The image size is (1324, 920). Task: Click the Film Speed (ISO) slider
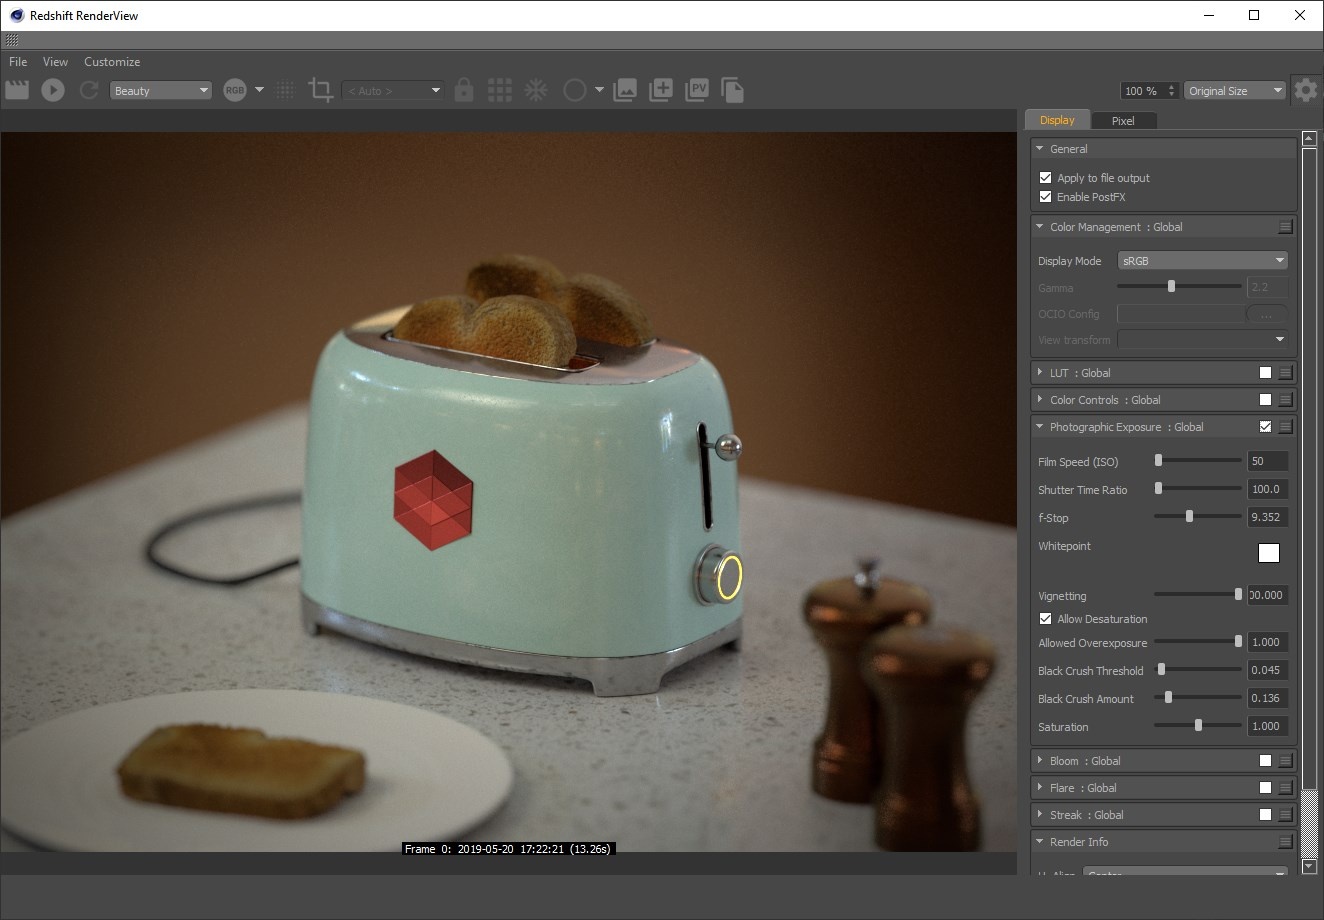(1198, 460)
